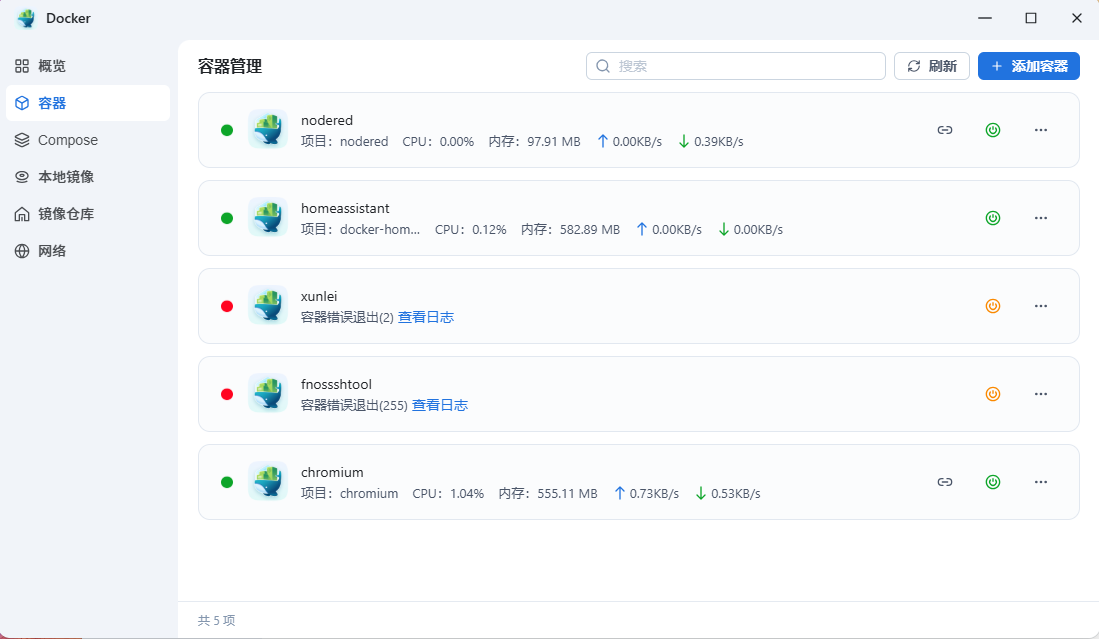Click the green status dot for nodered
The width and height of the screenshot is (1099, 639).
227,130
